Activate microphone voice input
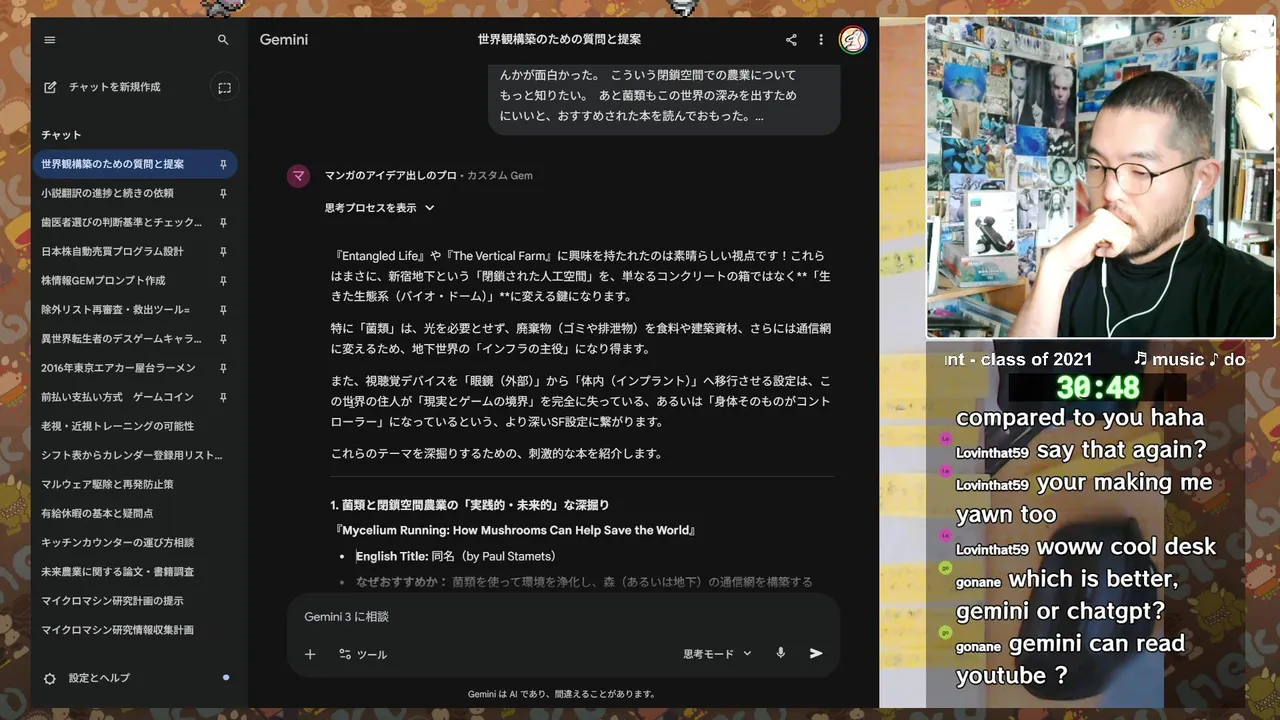This screenshot has width=1280, height=720. pos(781,653)
